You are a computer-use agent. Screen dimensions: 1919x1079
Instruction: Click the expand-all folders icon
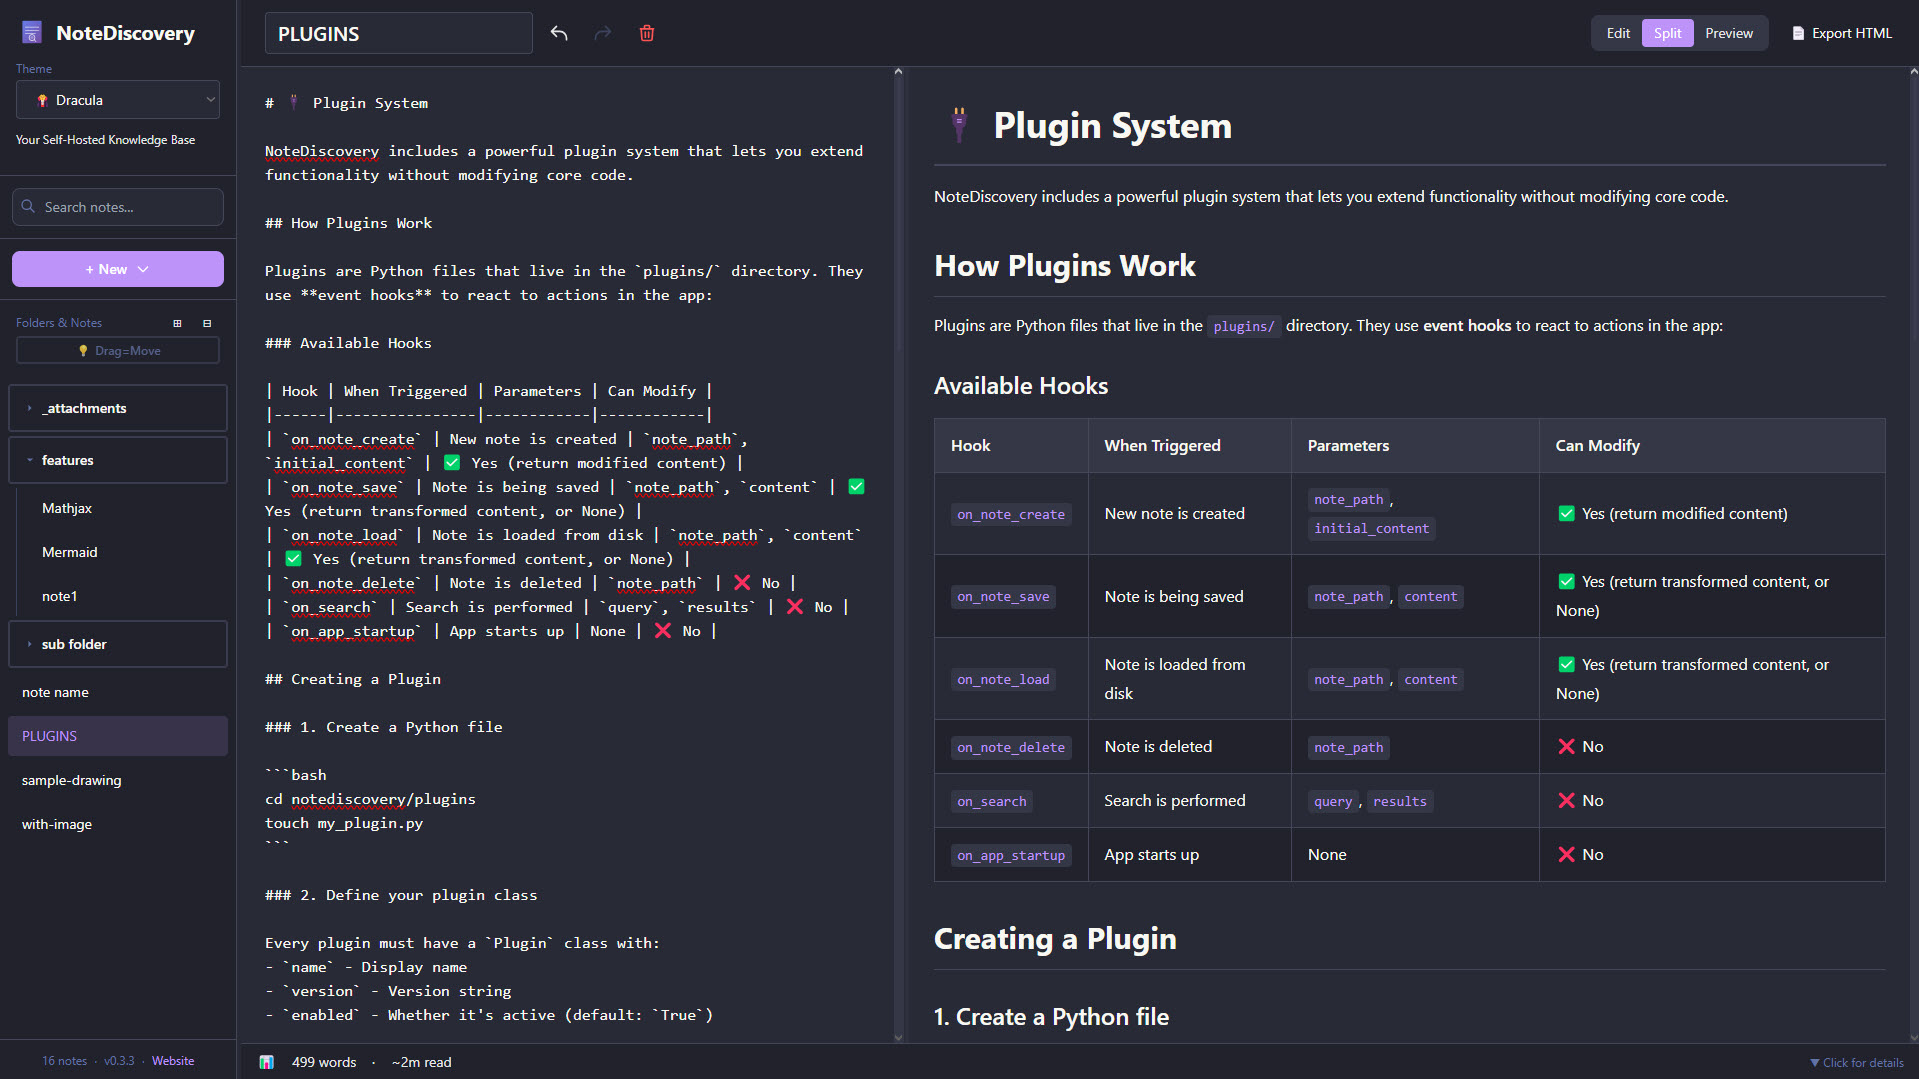point(177,323)
